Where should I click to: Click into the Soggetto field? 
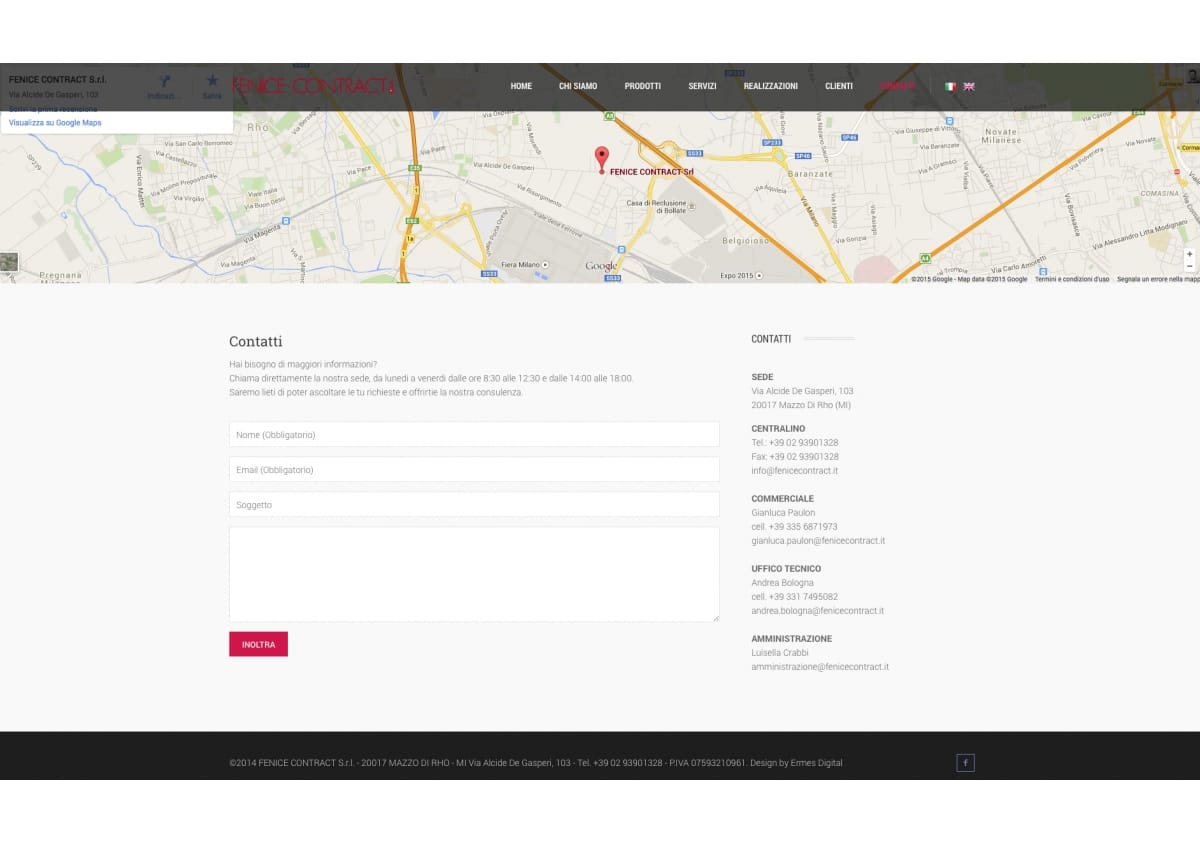(x=474, y=504)
